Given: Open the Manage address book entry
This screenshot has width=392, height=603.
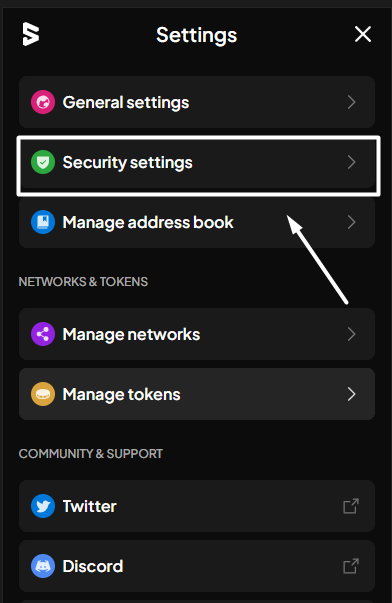Looking at the screenshot, I should (x=197, y=223).
